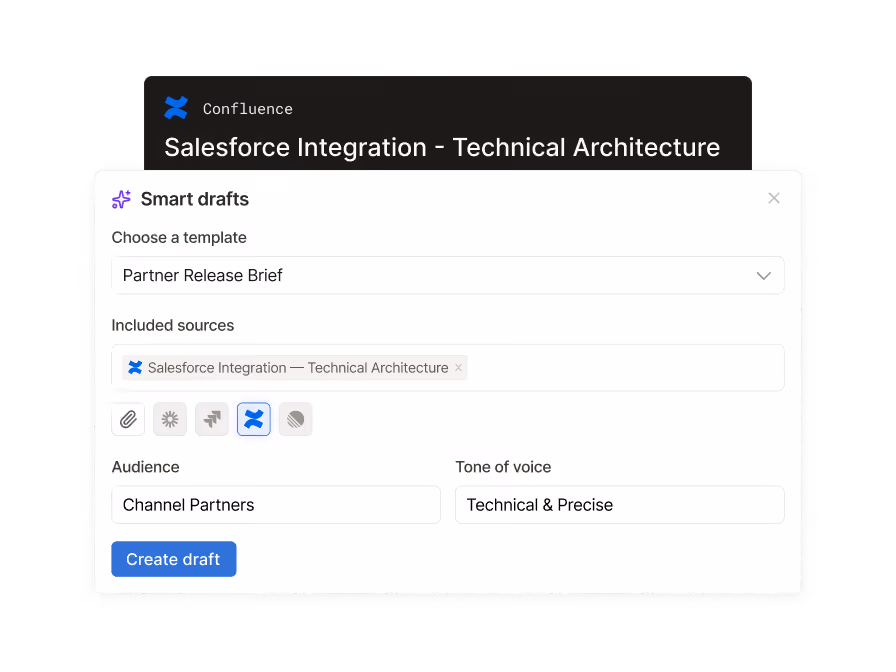Close the Smart drafts panel
Viewport: 896px width, 672px height.
[x=774, y=198]
